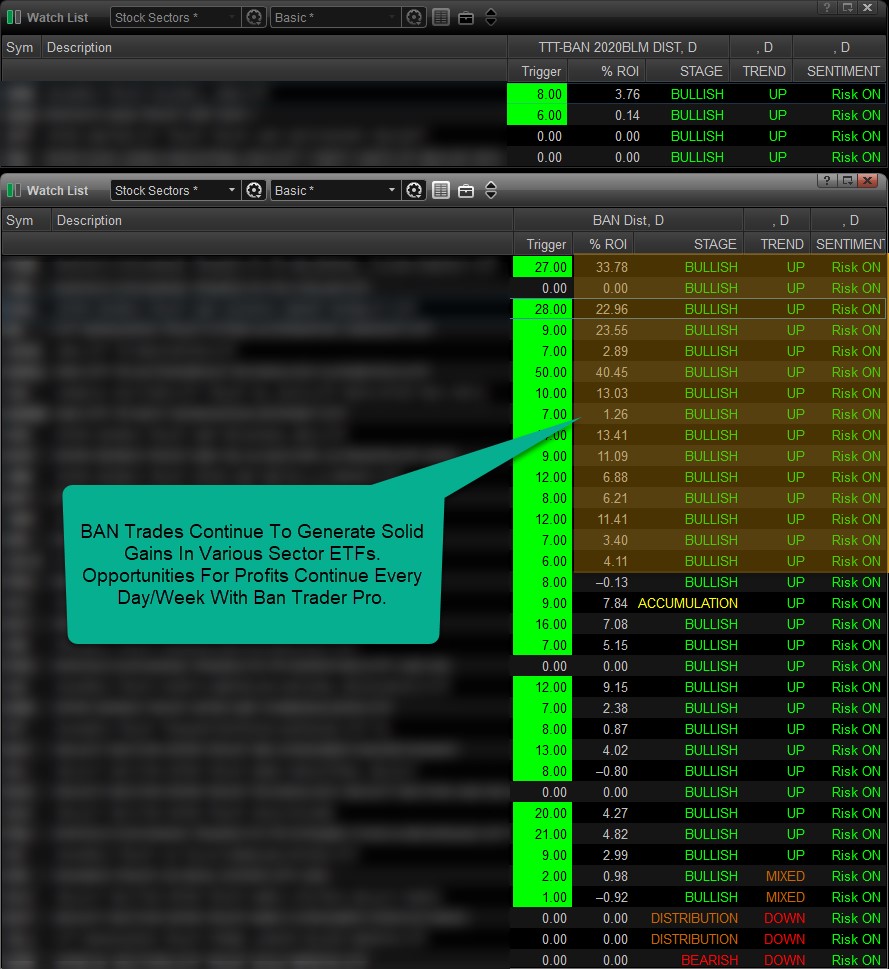The image size is (889, 969).
Task: Select green Trigger cell showing 50.00
Action: 542,372
